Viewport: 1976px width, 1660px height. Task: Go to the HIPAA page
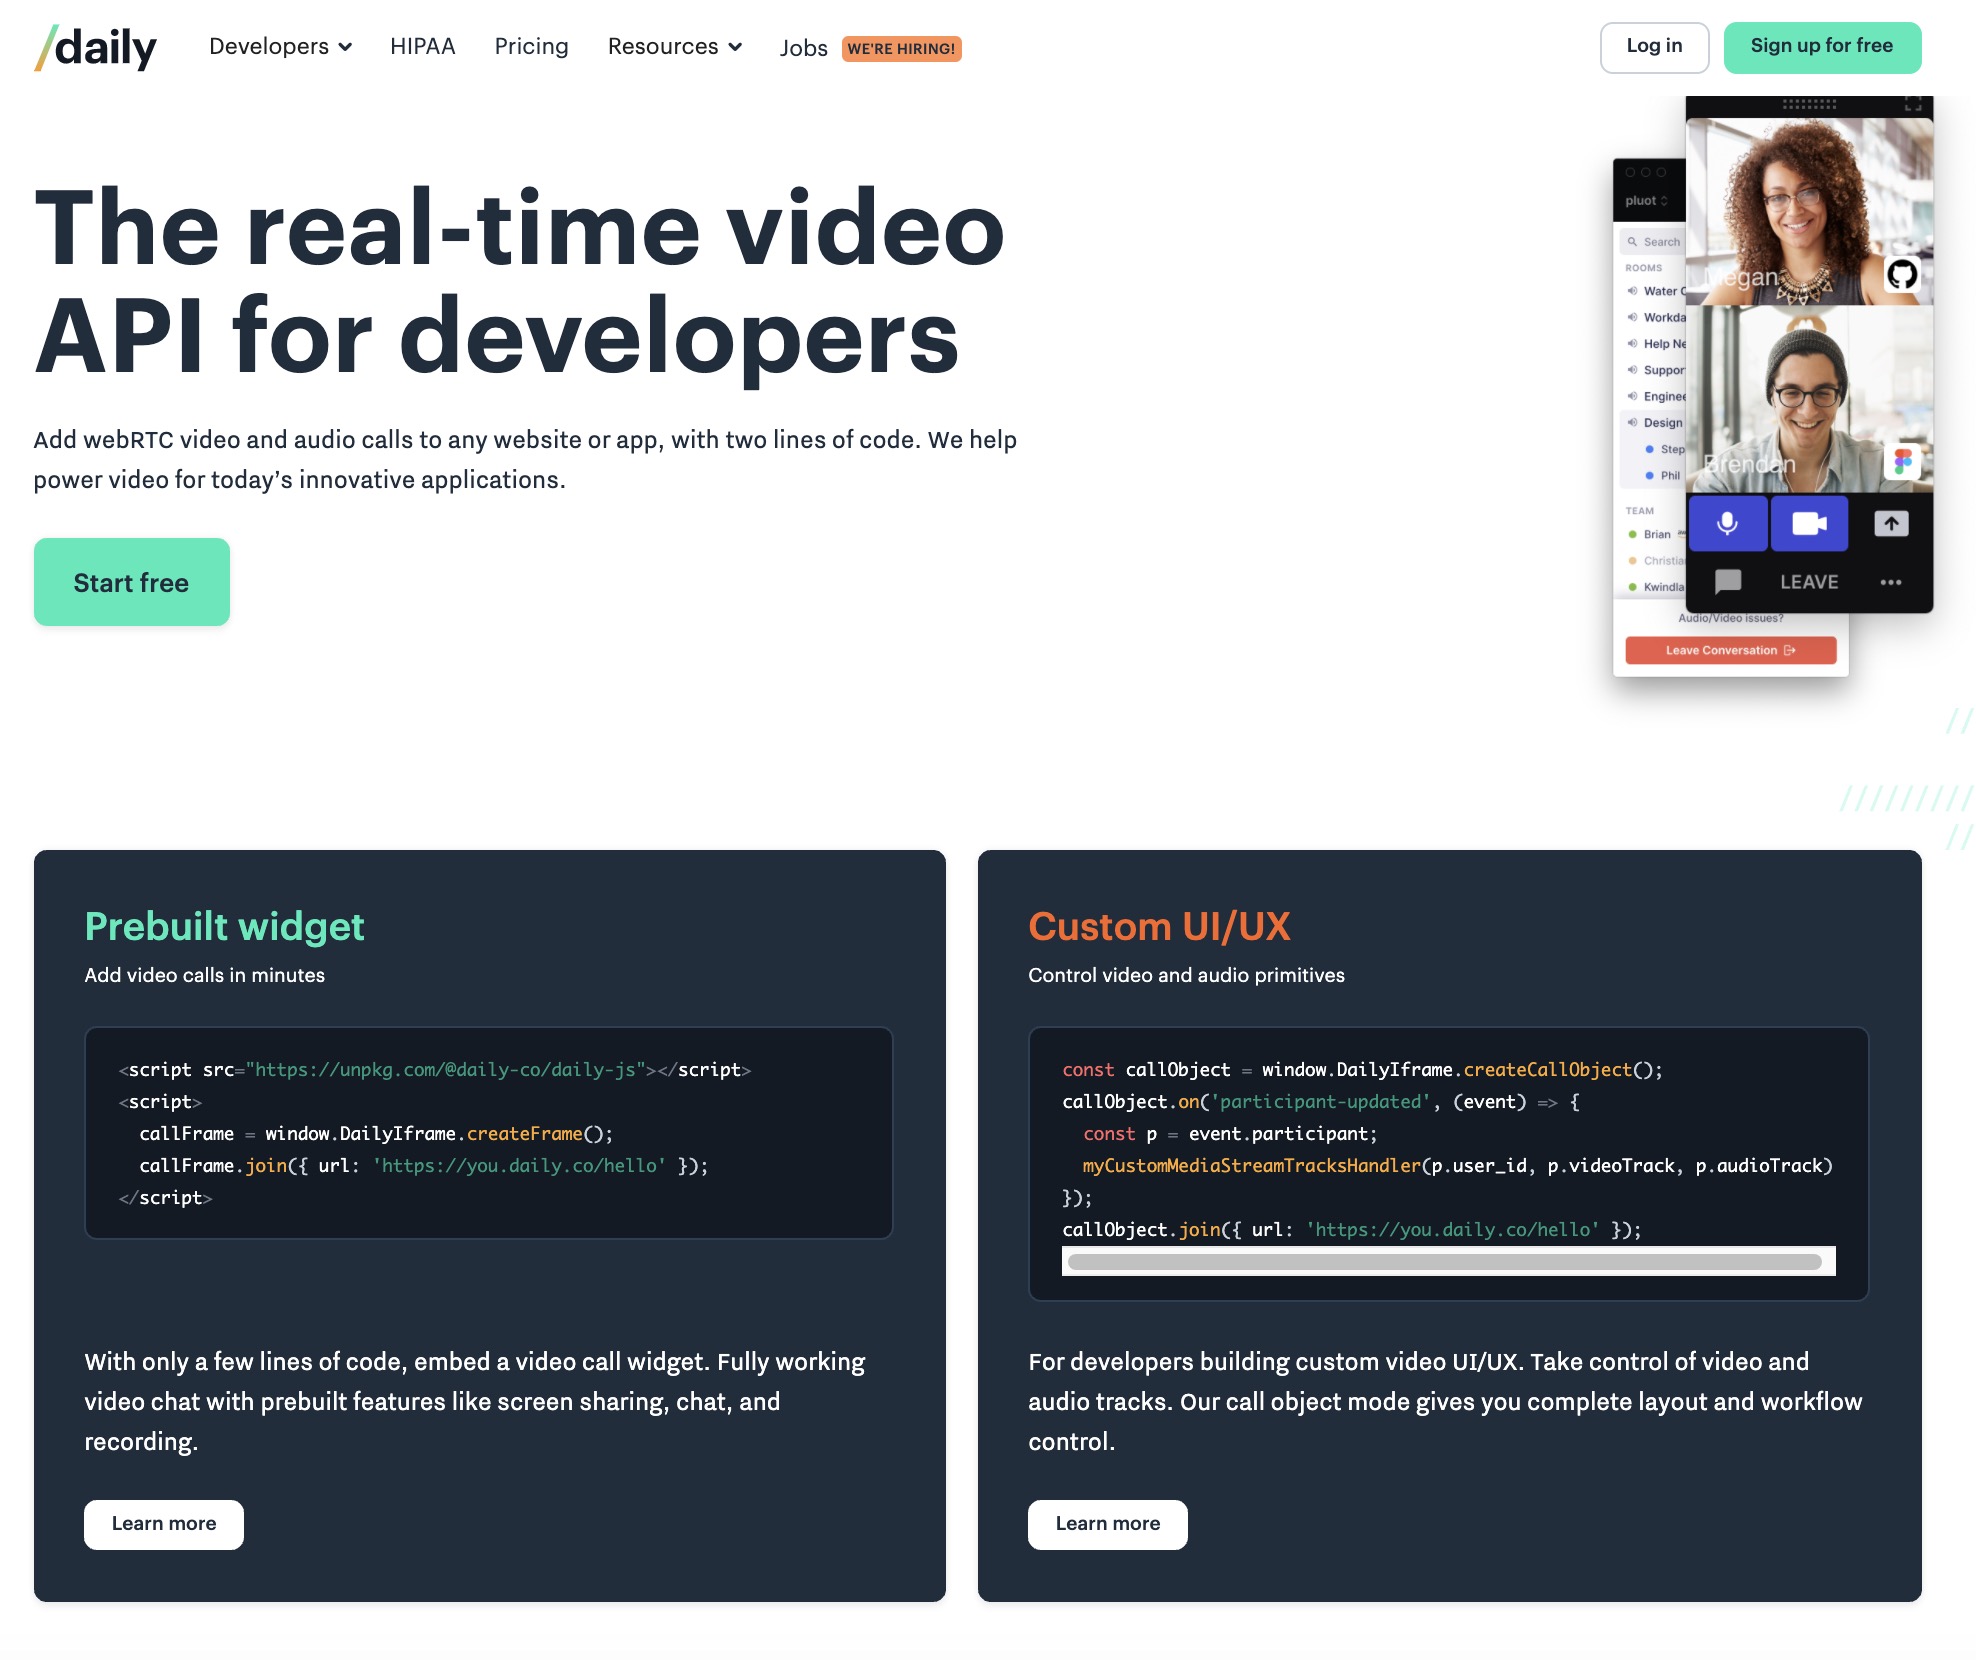[422, 47]
